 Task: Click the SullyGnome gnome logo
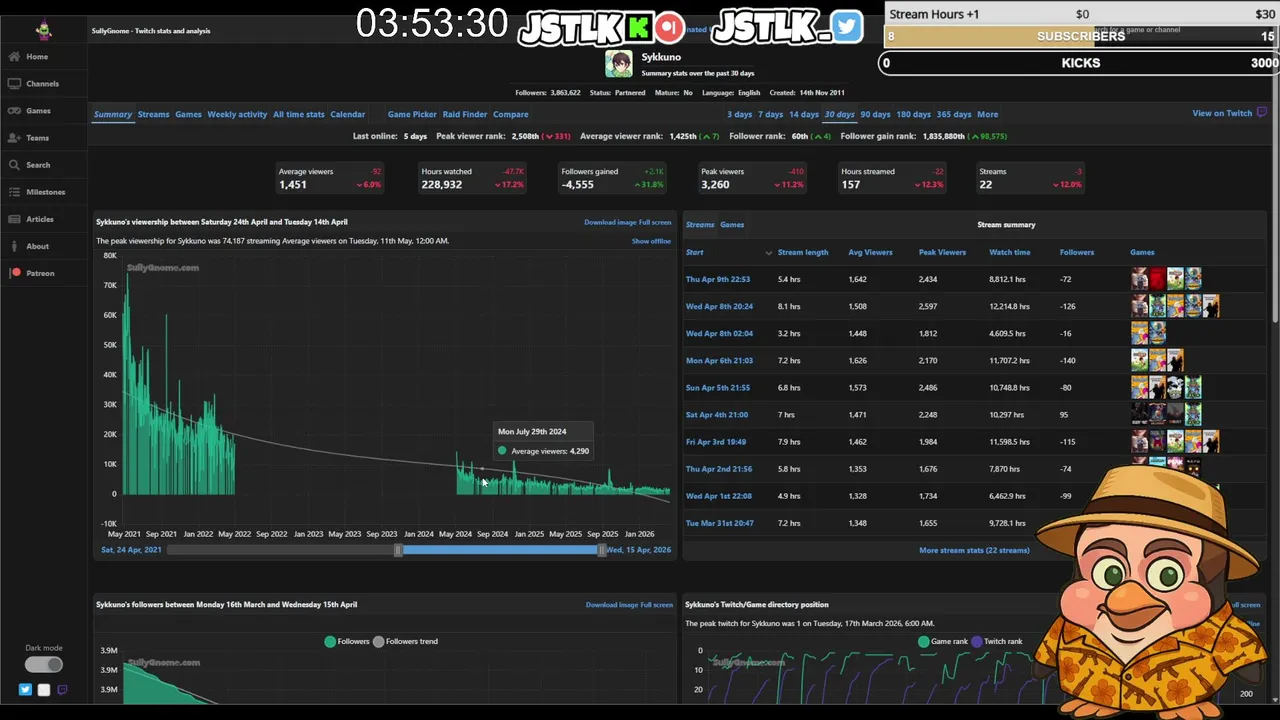[x=43, y=29]
